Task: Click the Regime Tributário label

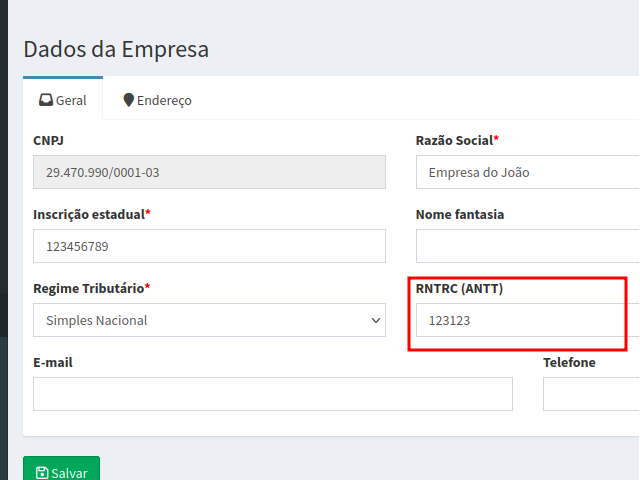Action: (x=89, y=288)
